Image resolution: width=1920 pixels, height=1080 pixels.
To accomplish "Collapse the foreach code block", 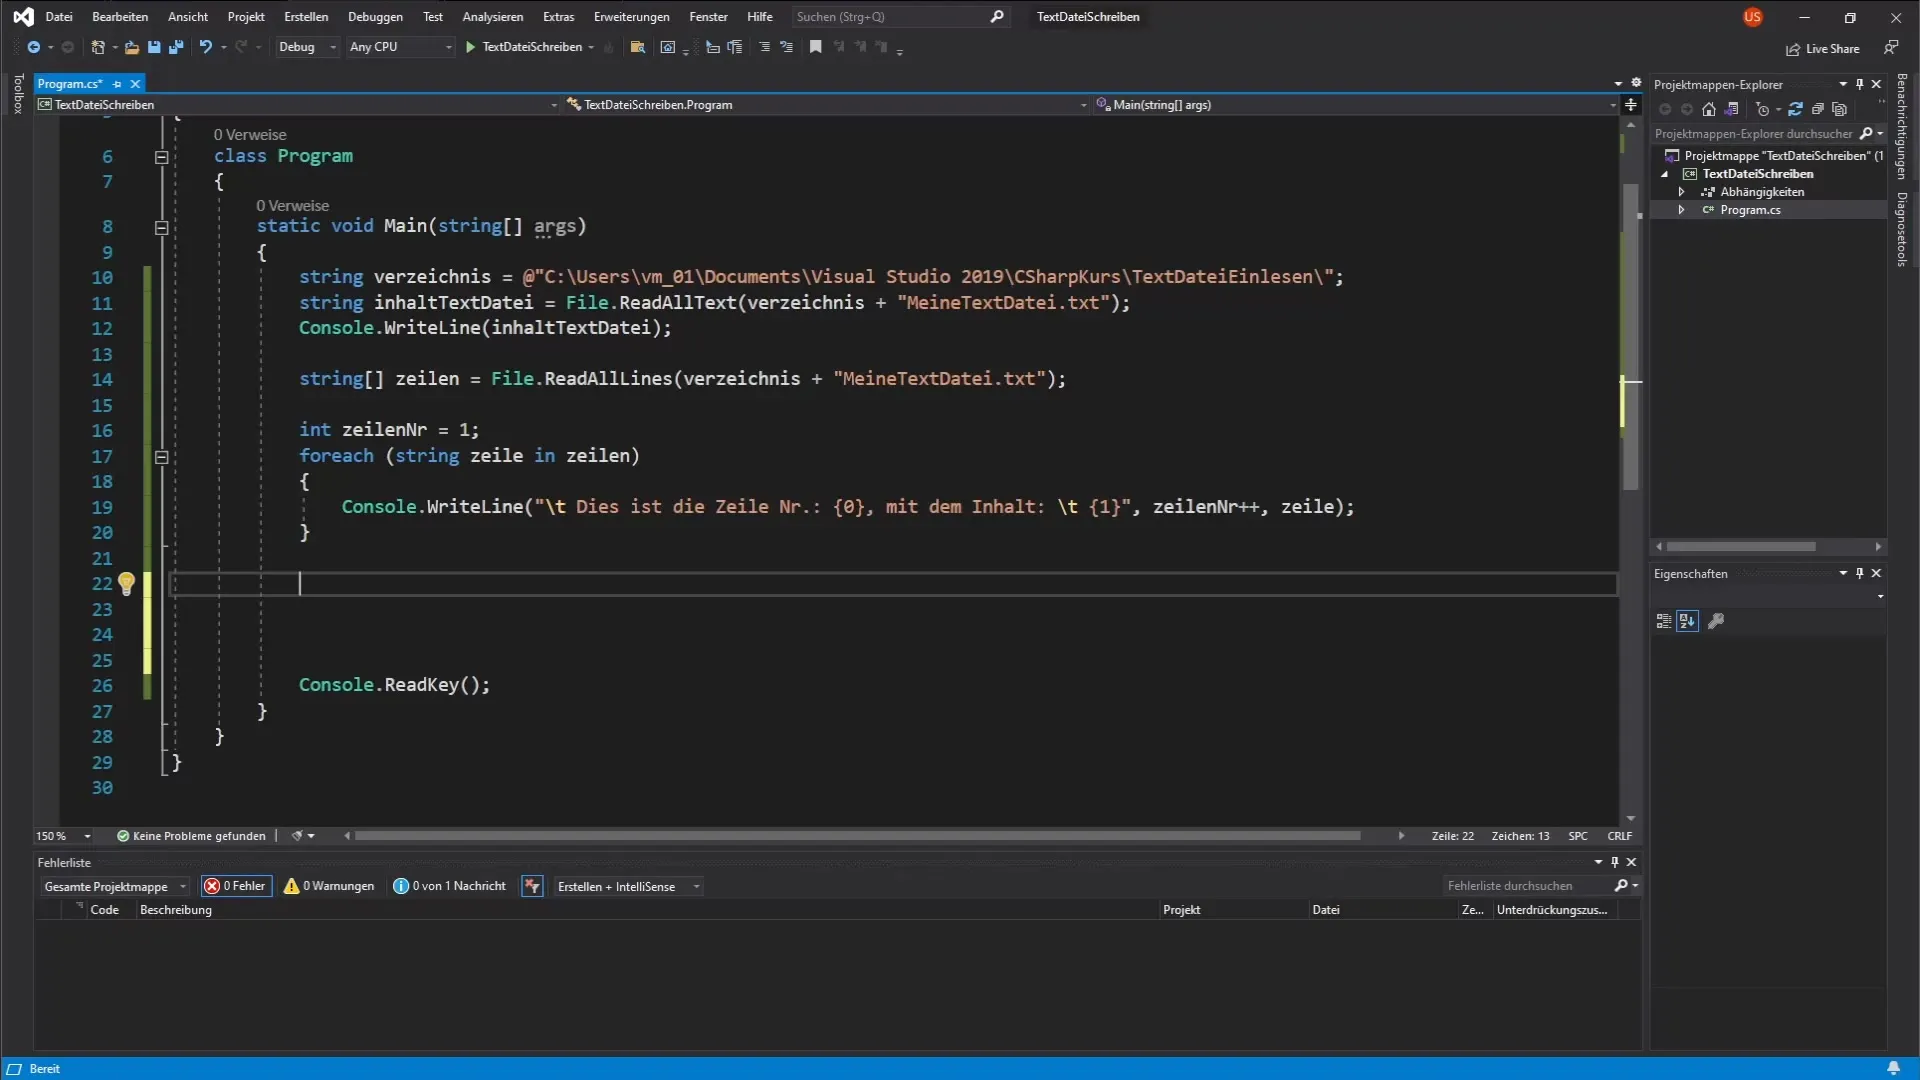I will point(161,457).
